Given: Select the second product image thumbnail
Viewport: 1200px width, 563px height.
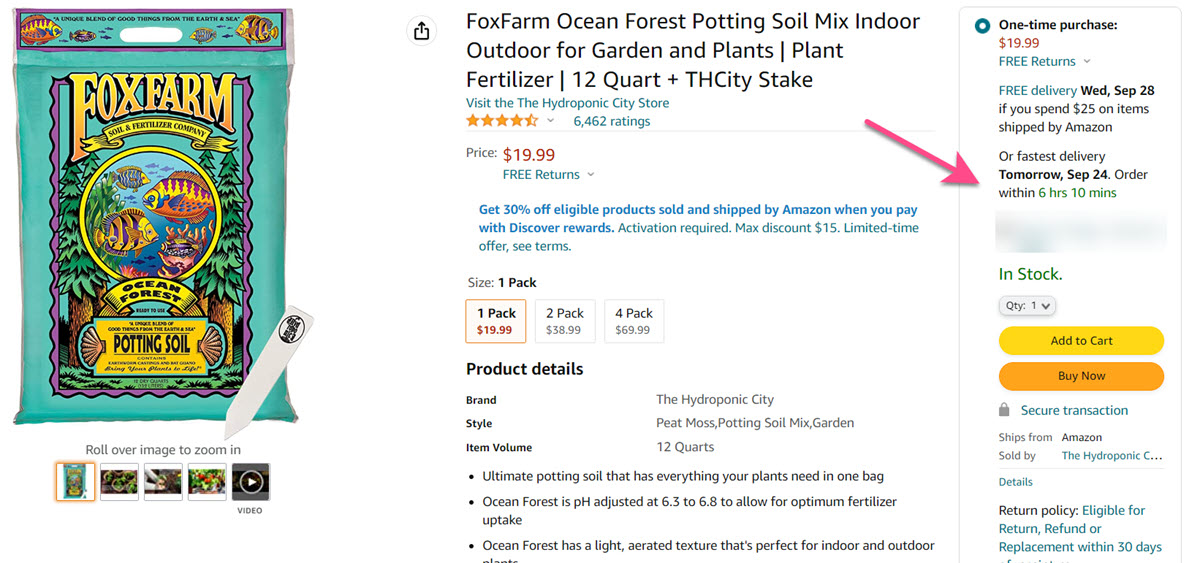Looking at the screenshot, I should coord(119,482).
